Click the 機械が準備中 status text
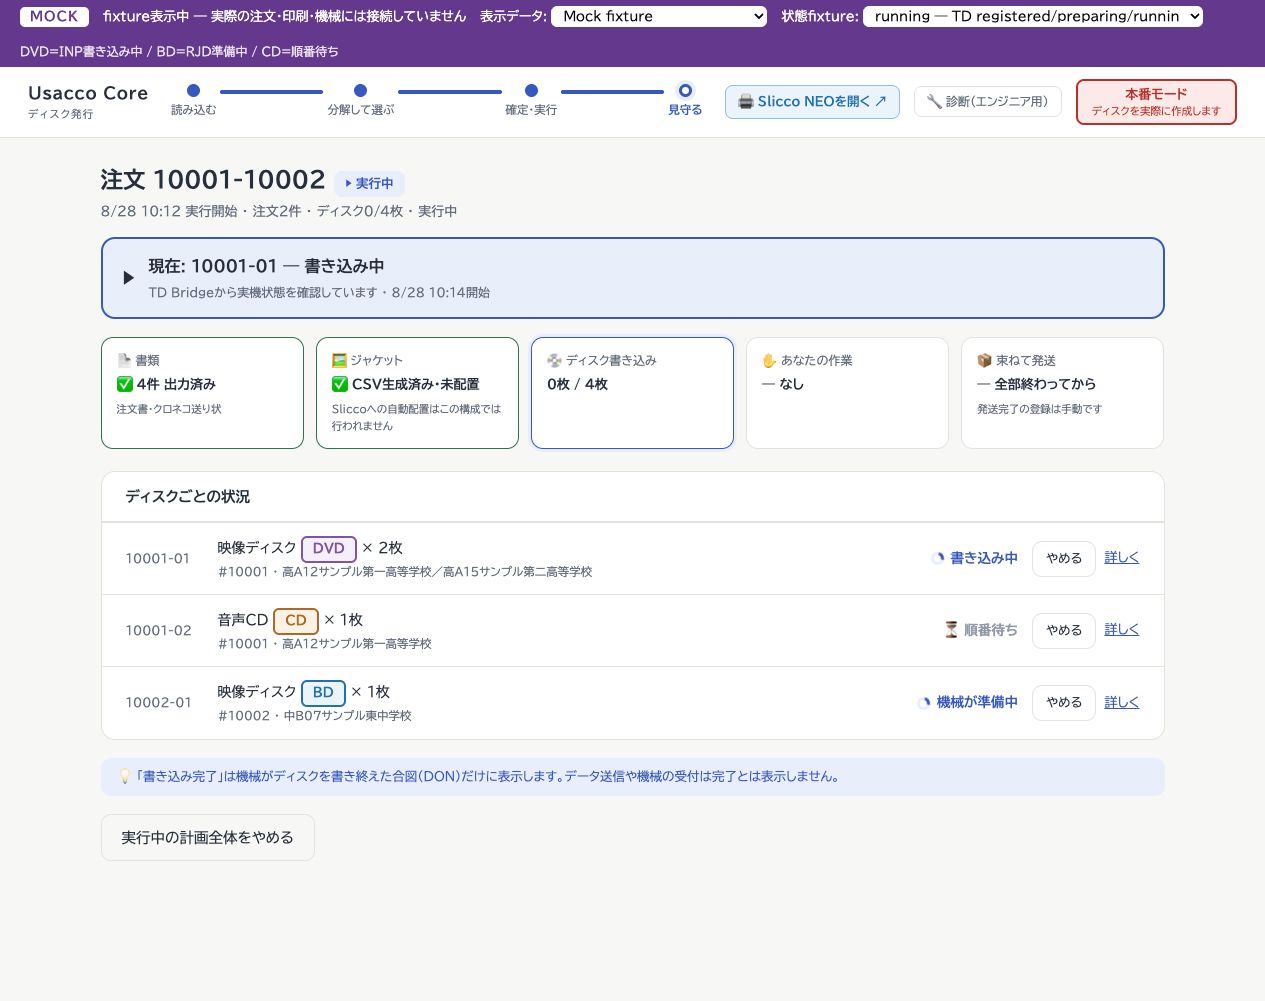 (977, 702)
